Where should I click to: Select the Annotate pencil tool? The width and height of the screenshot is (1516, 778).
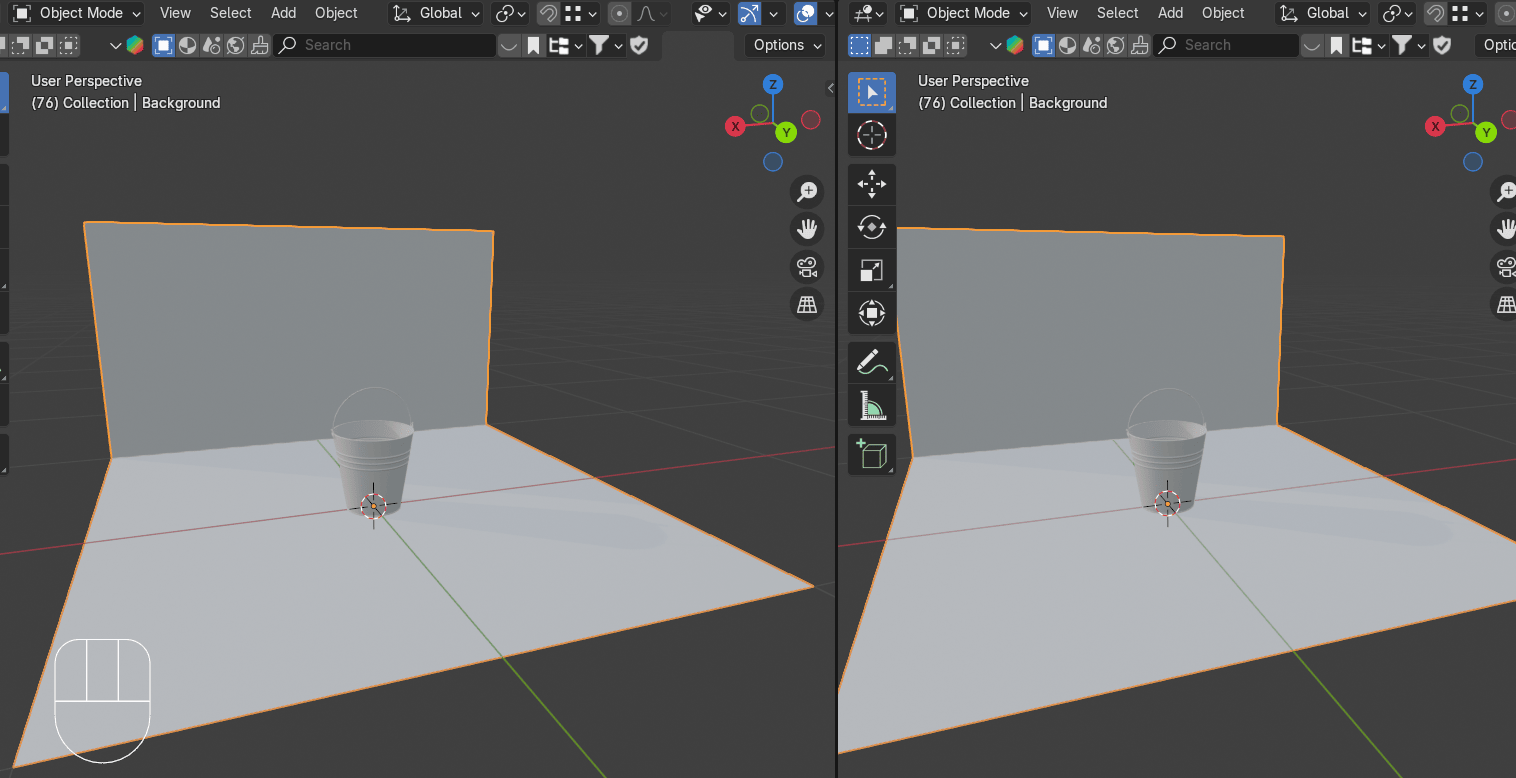point(871,362)
